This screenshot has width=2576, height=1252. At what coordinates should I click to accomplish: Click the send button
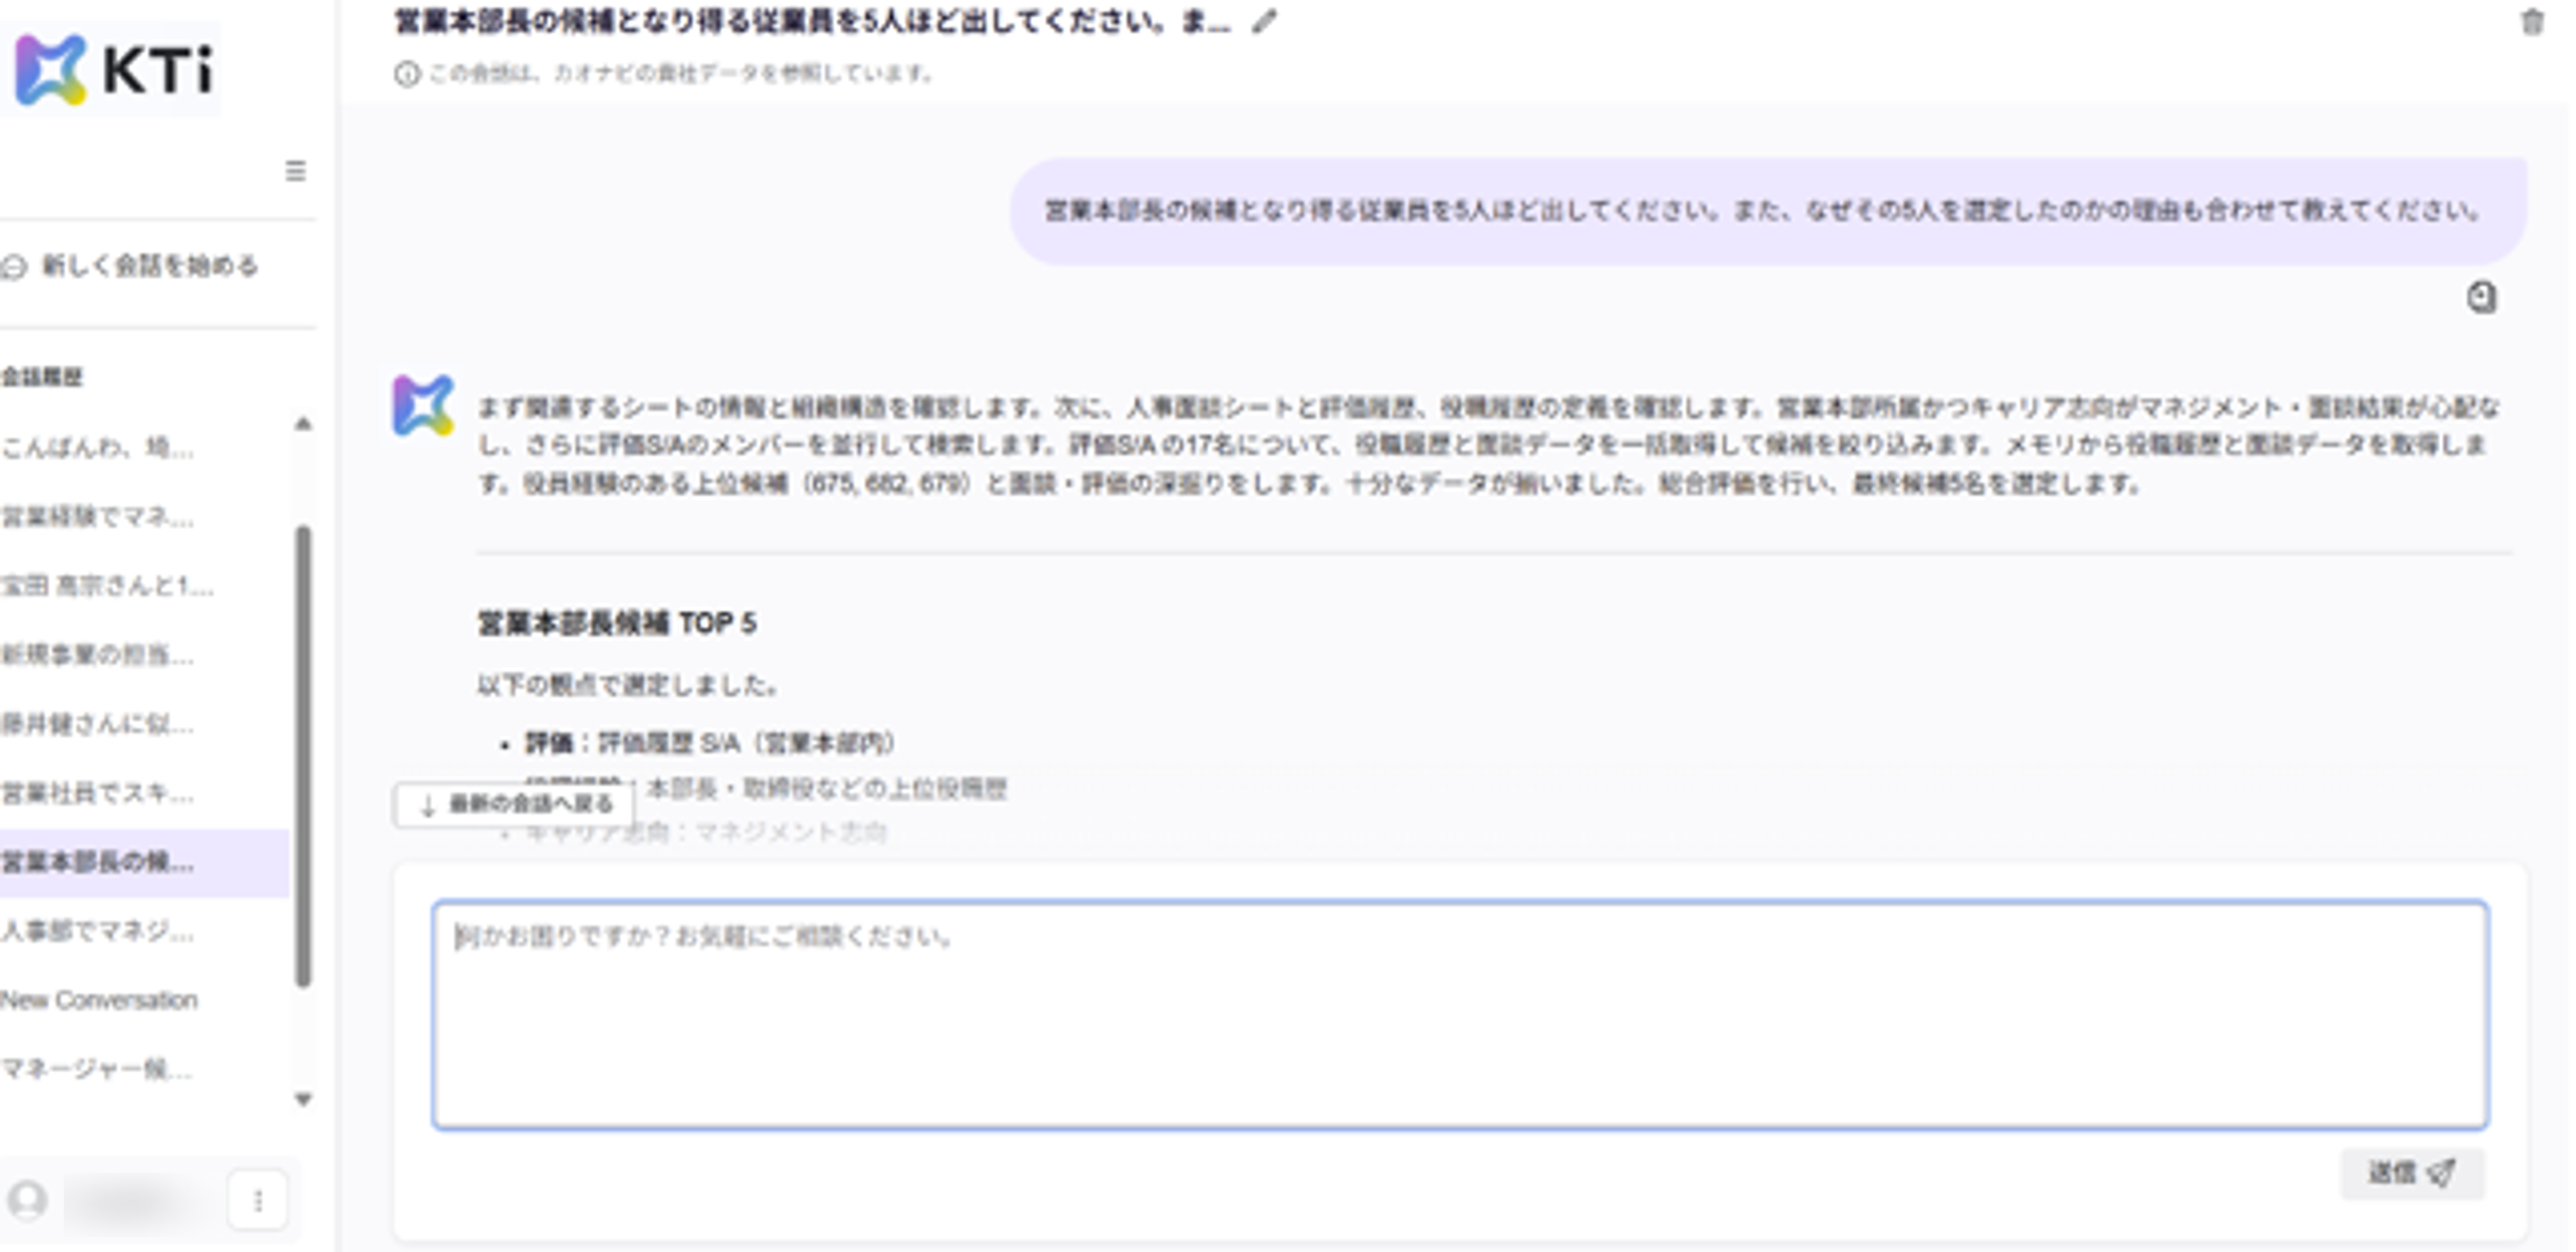[2412, 1173]
